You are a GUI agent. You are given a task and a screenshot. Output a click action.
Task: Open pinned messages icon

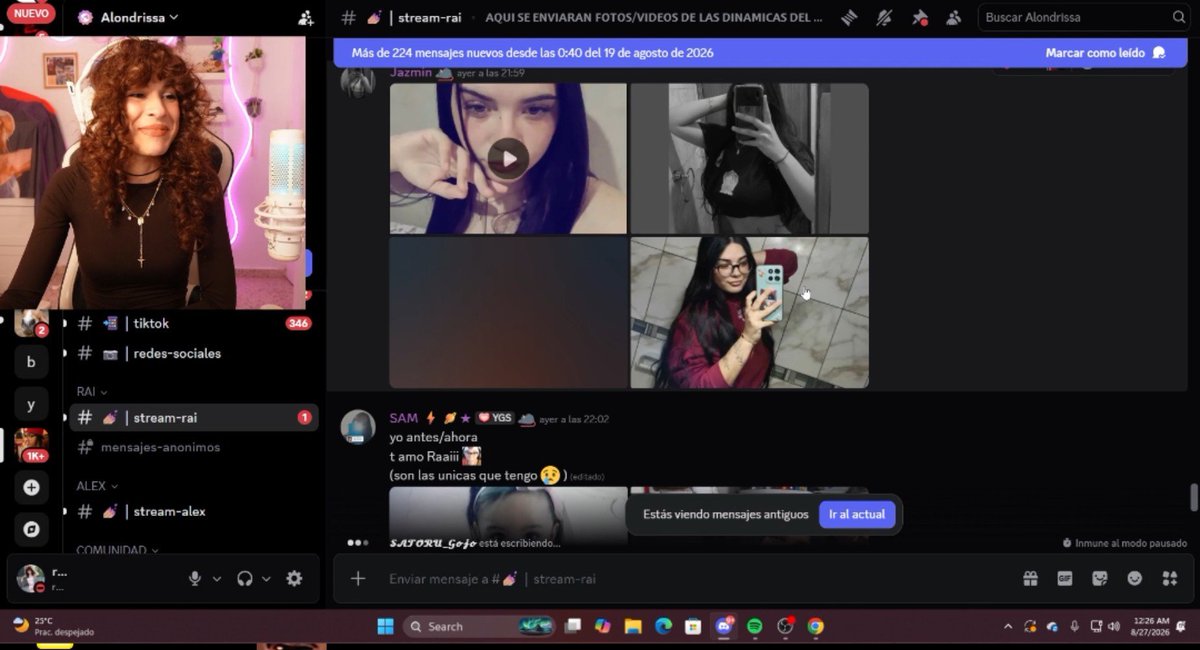coord(919,17)
